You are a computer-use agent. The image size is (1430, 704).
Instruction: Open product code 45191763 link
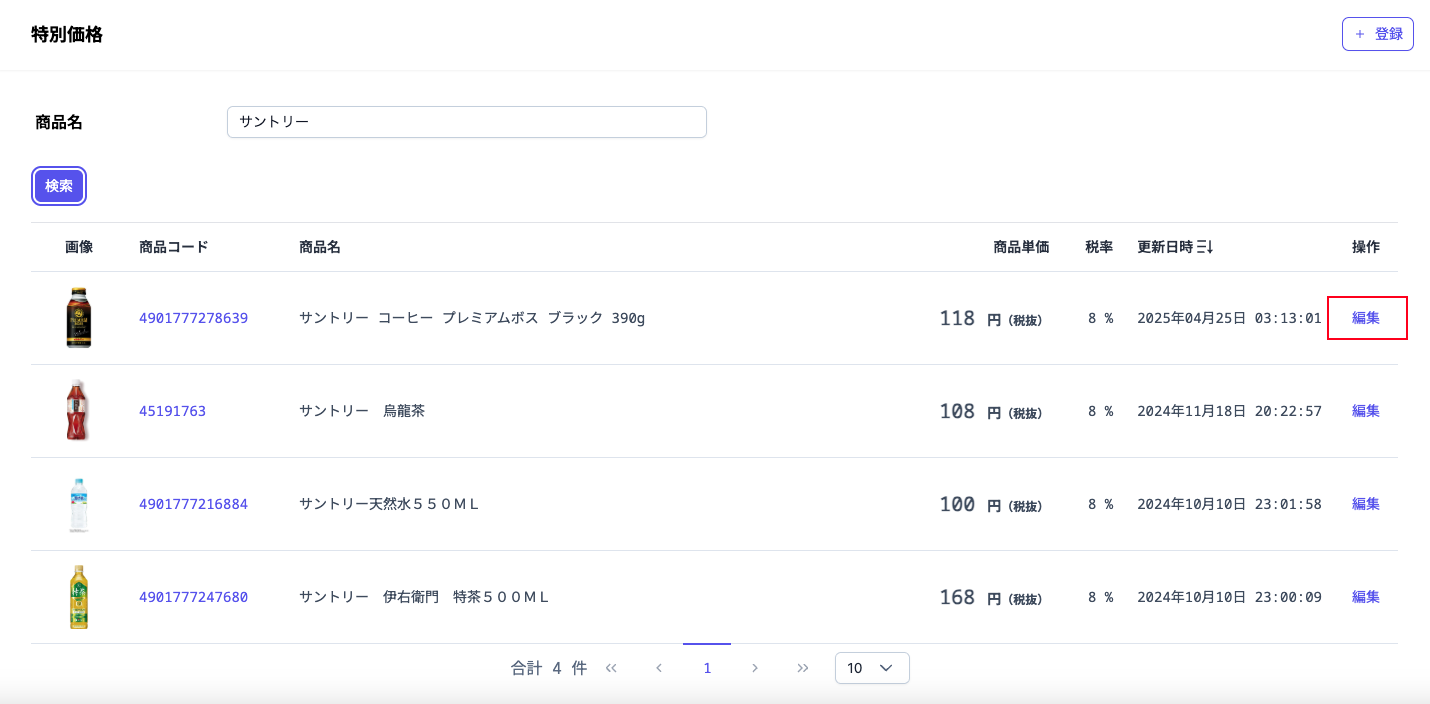tap(172, 411)
